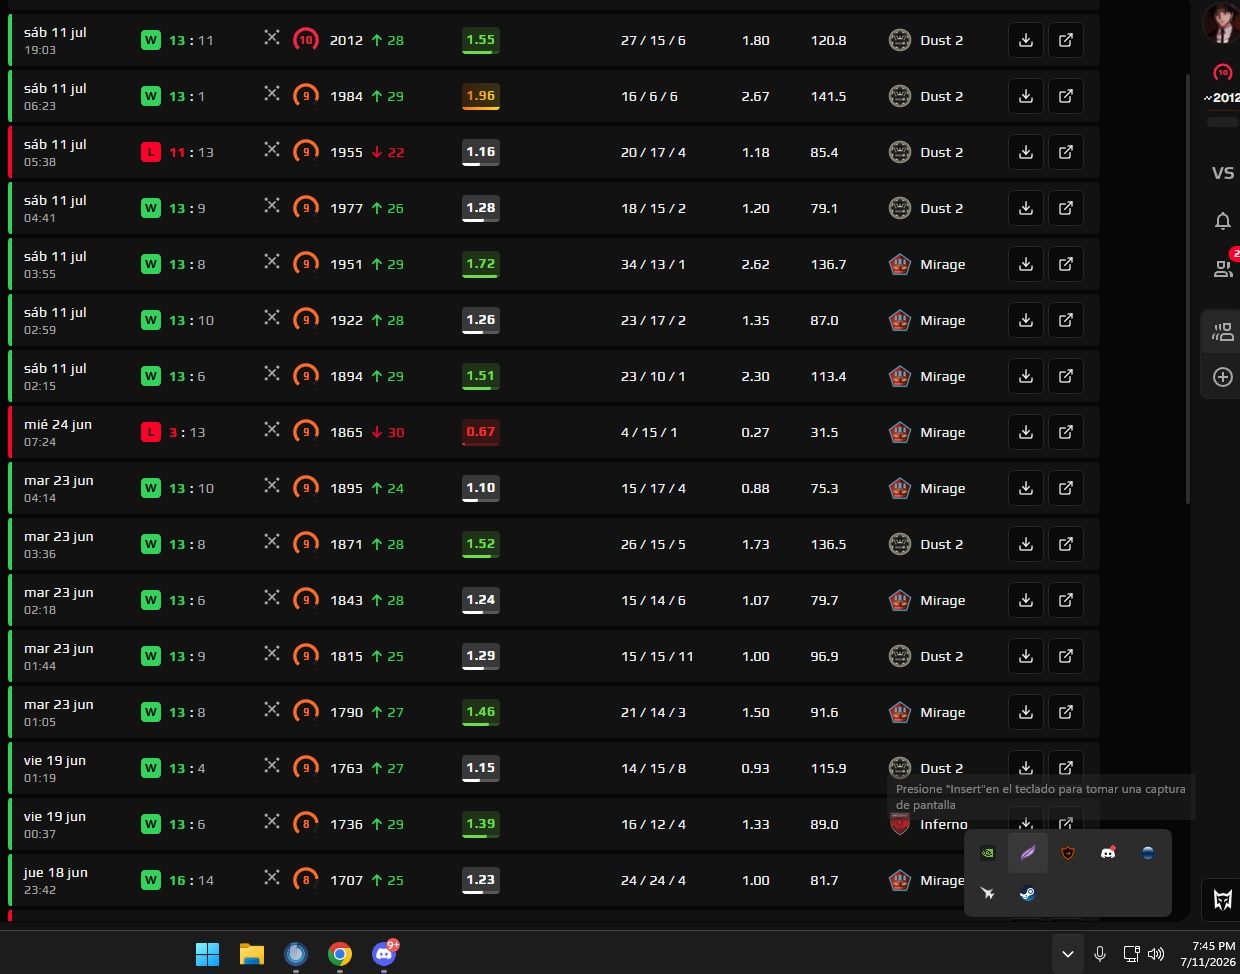This screenshot has width=1240, height=974.
Task: Select the sáb 11 jul 19:03 match row
Action: tap(555, 40)
